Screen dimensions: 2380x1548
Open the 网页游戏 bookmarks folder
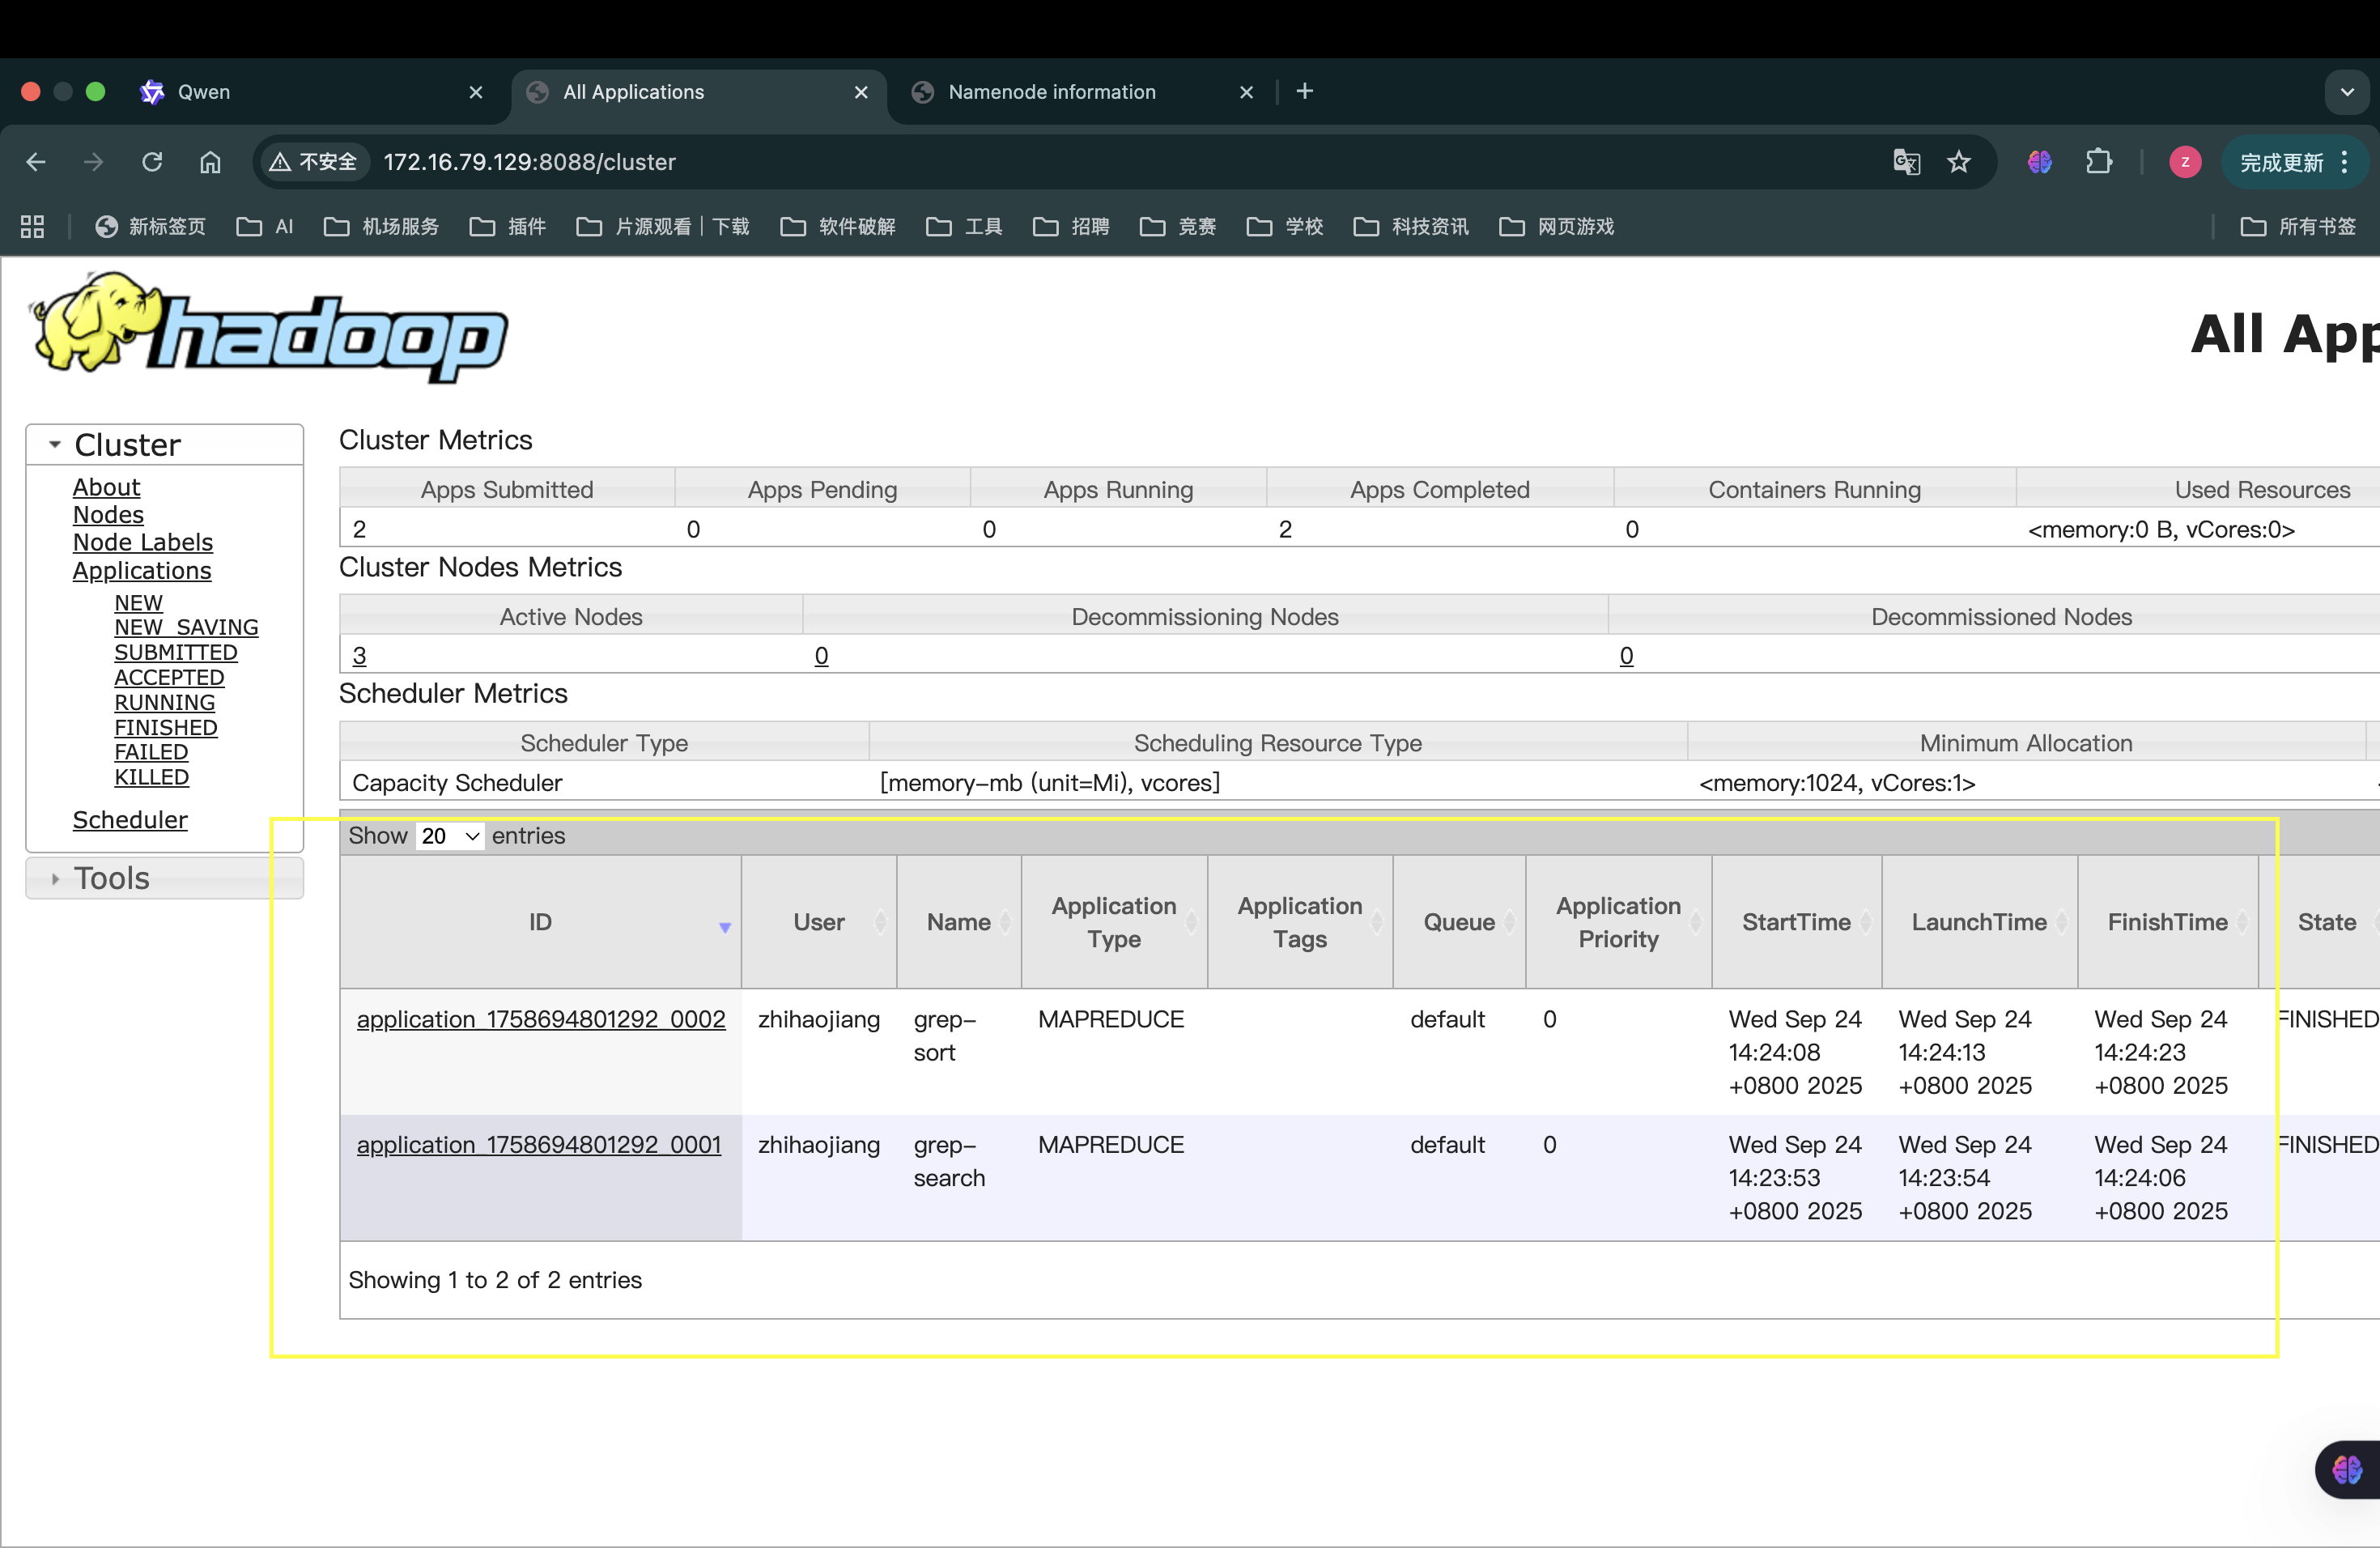coord(1557,227)
